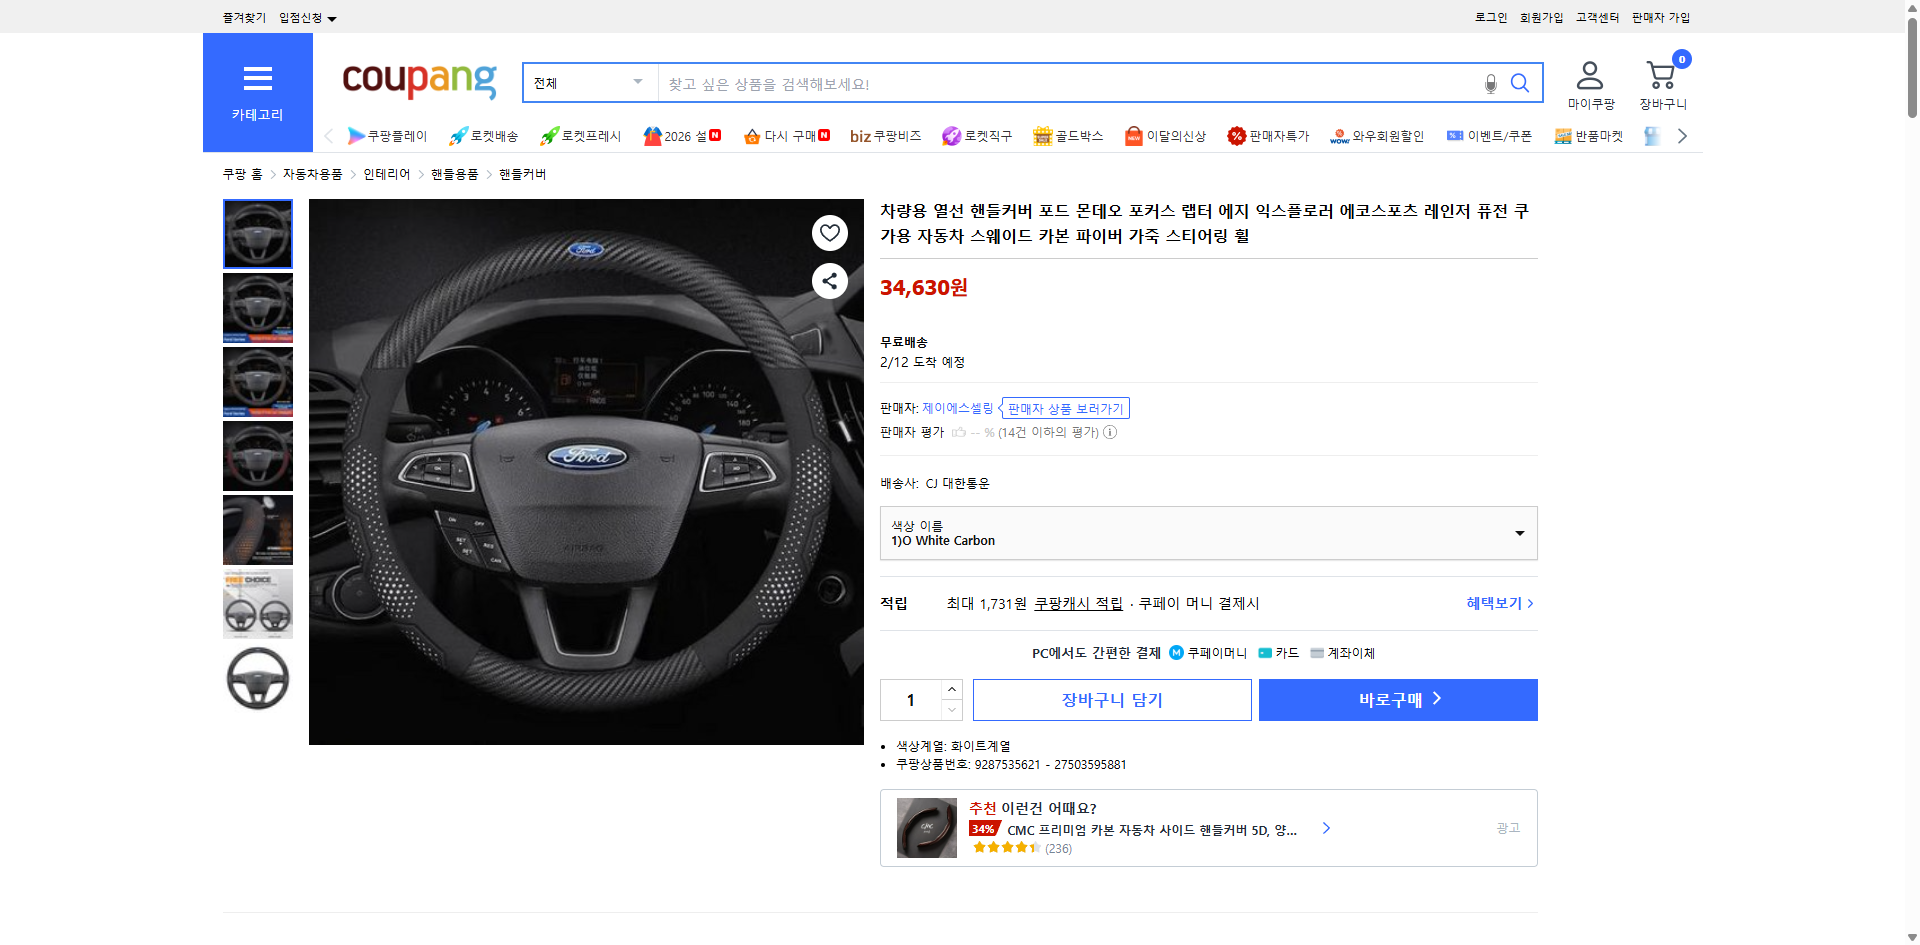Click the voice search microphone icon
The width and height of the screenshot is (1920, 945).
[x=1489, y=83]
